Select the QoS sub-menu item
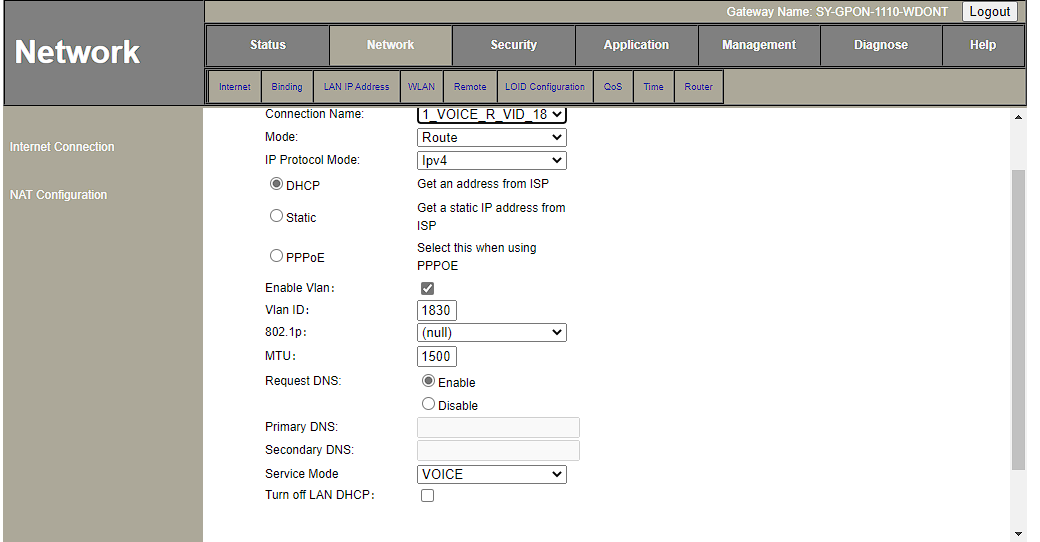 [612, 87]
